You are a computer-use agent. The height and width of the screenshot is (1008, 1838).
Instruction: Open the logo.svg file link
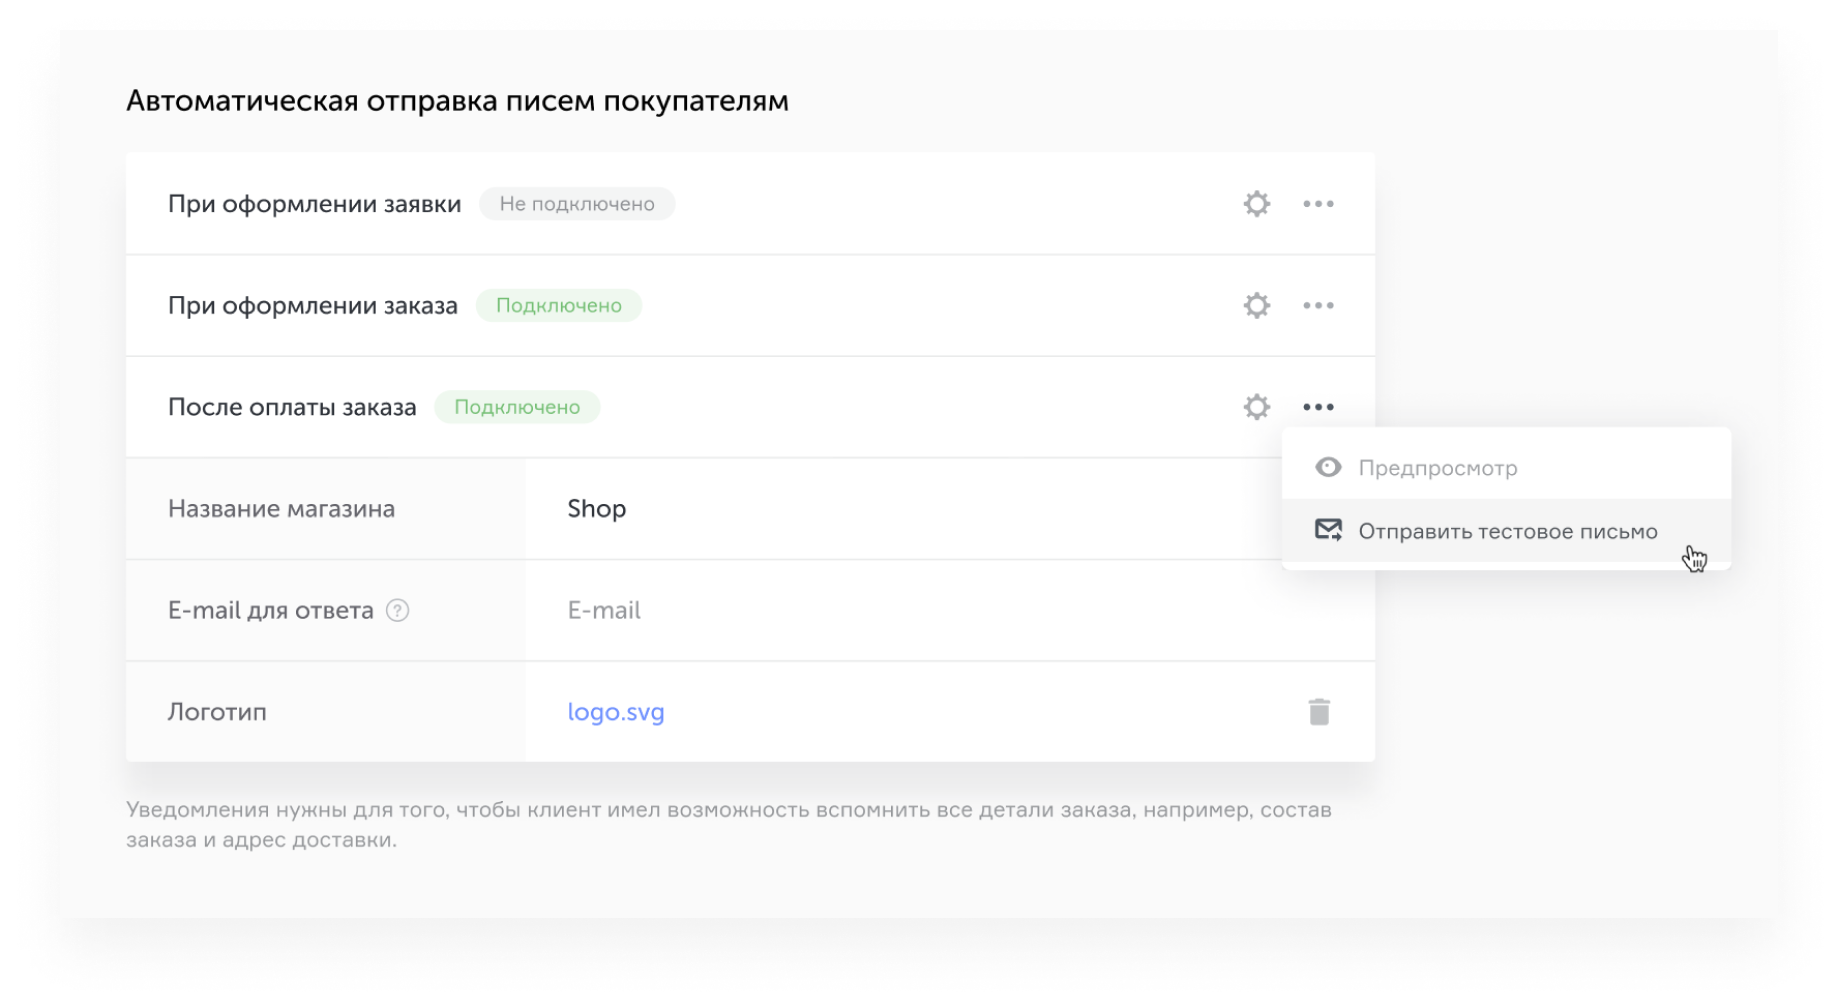click(x=616, y=712)
